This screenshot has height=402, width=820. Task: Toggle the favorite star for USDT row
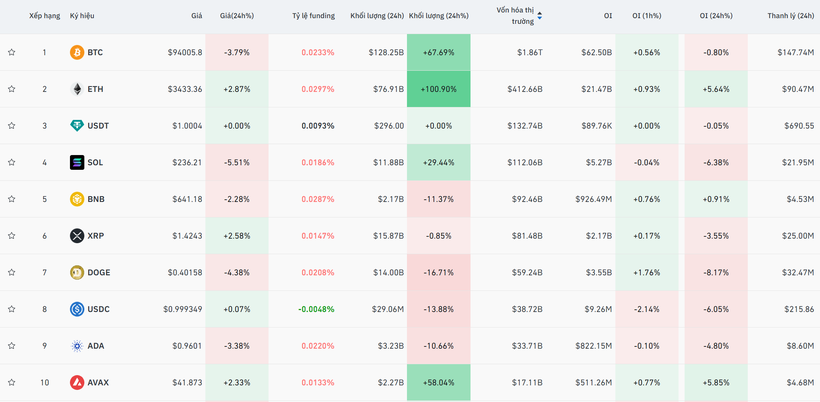pos(12,126)
